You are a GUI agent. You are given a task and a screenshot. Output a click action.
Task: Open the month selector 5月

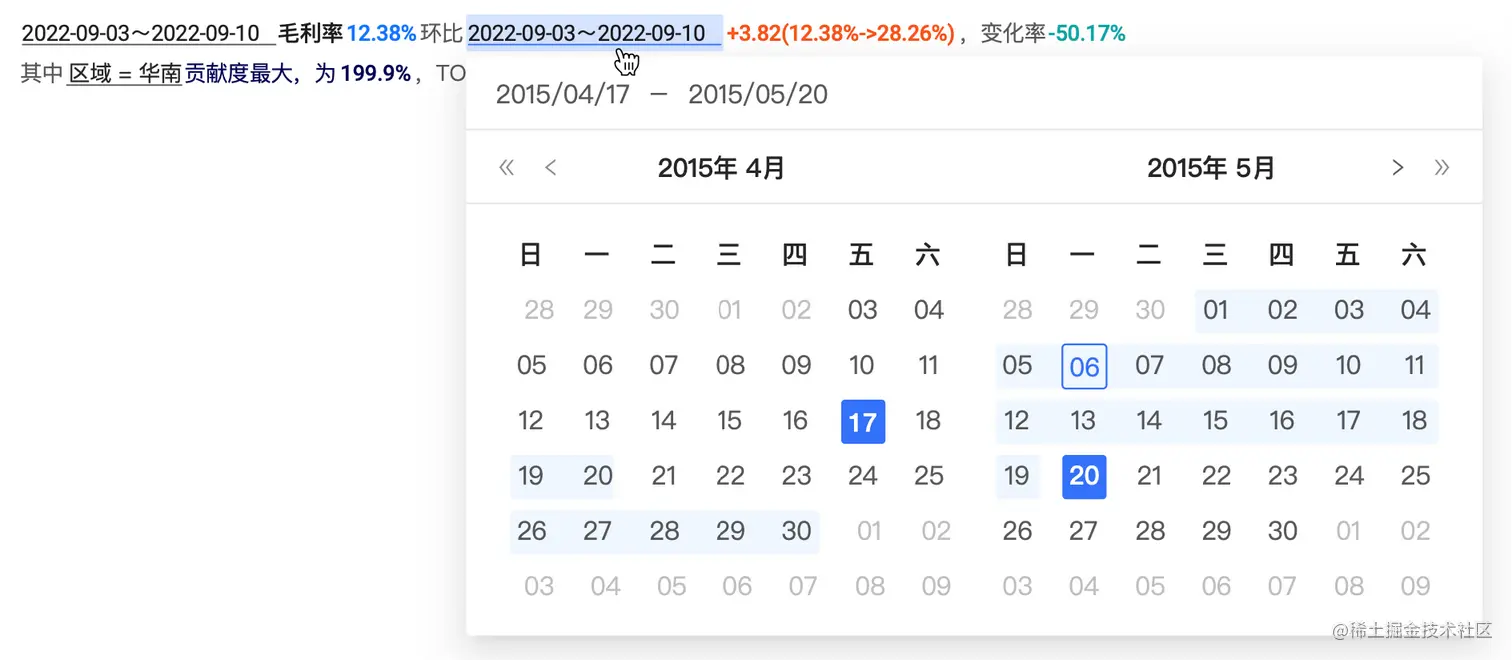pyautogui.click(x=1255, y=168)
